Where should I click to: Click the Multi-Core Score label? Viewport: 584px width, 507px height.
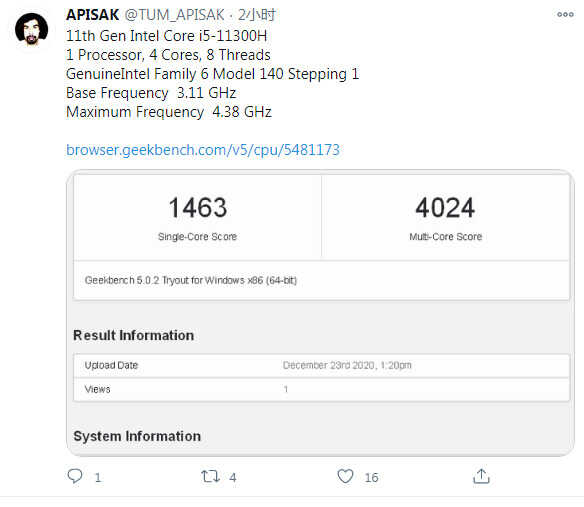tap(445, 237)
